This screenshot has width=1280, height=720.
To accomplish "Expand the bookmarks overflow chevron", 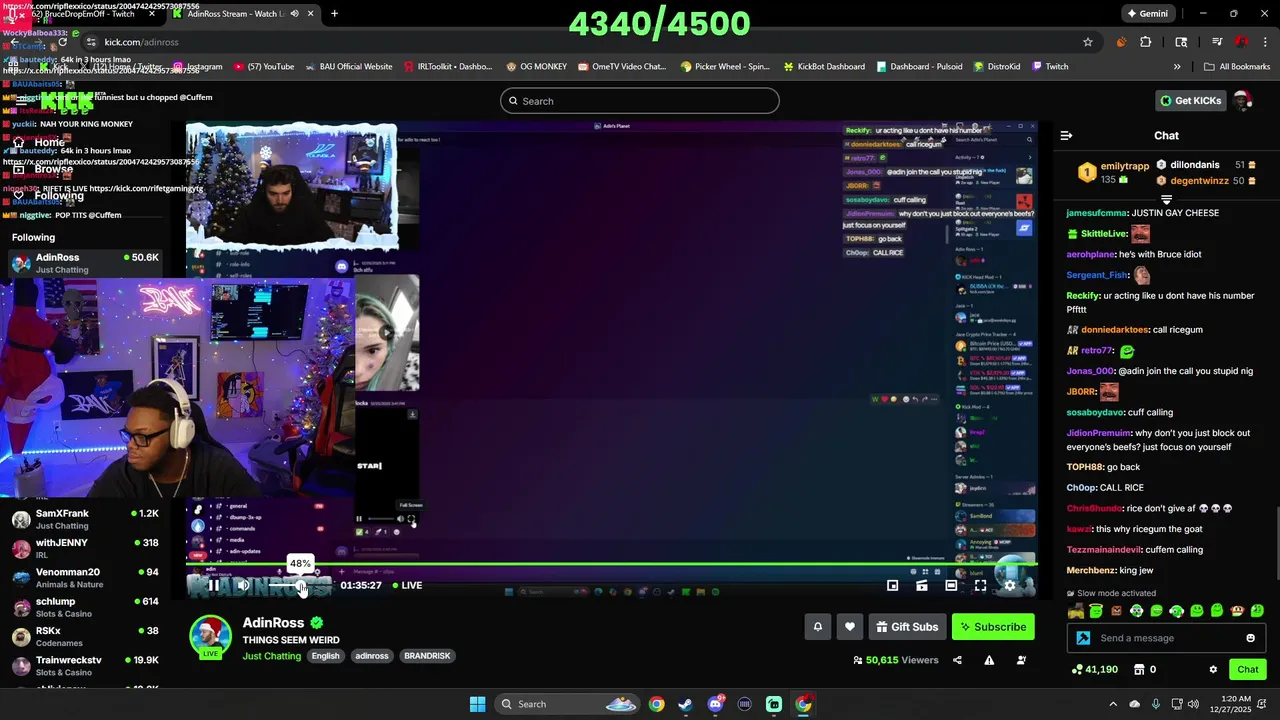I will click(1177, 67).
